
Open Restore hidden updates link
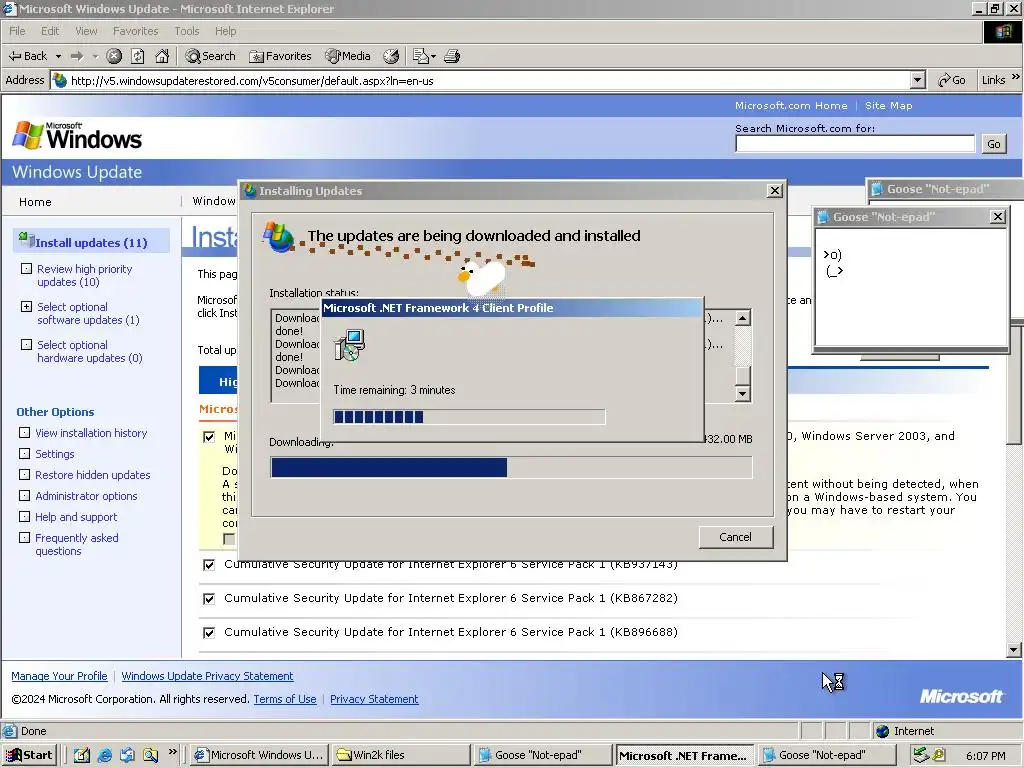[x=93, y=475]
